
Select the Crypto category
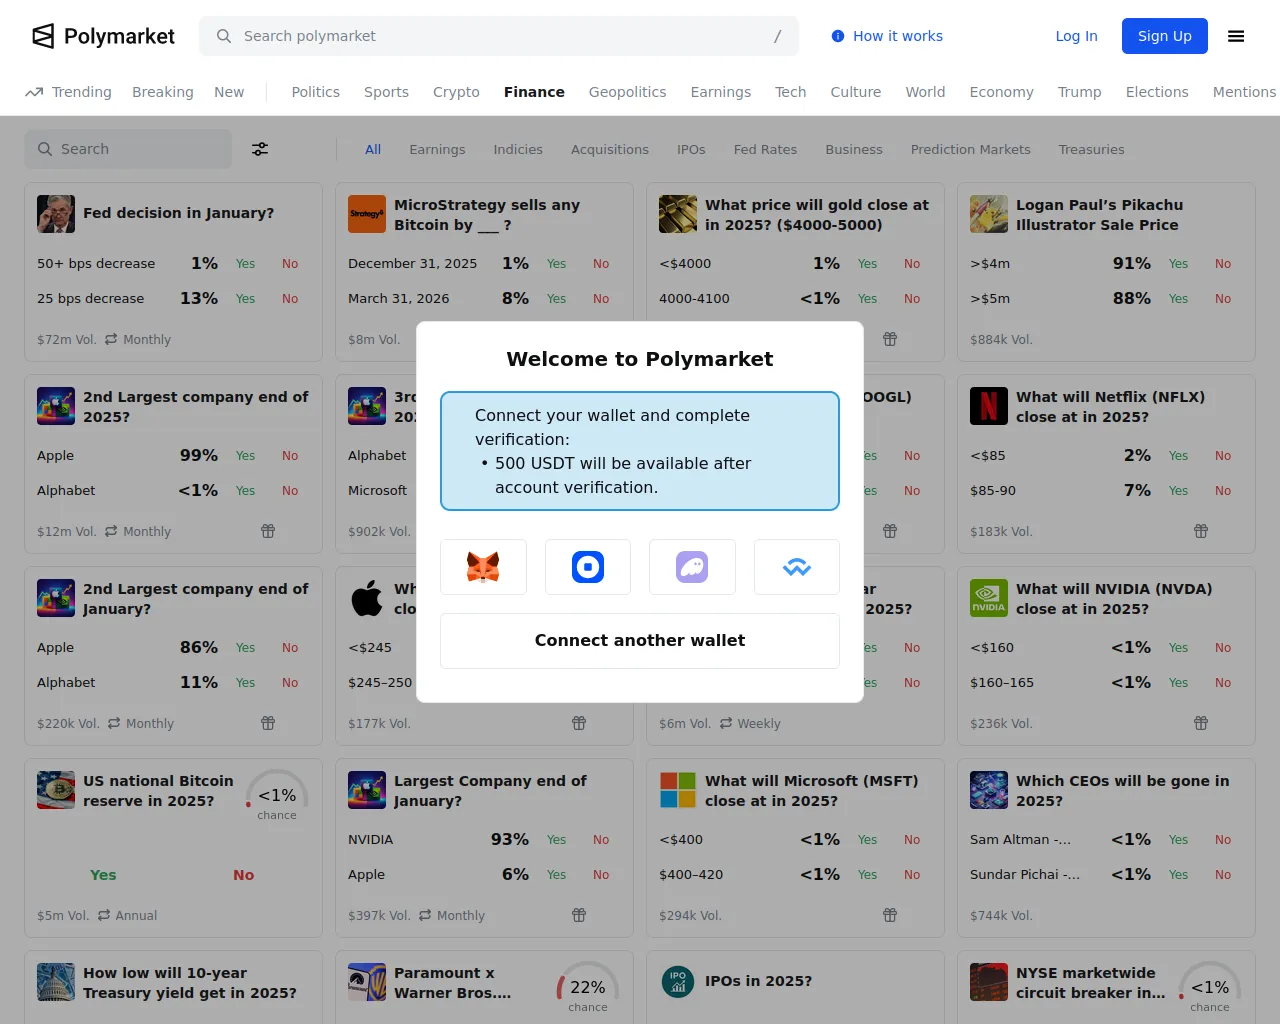coord(456,92)
